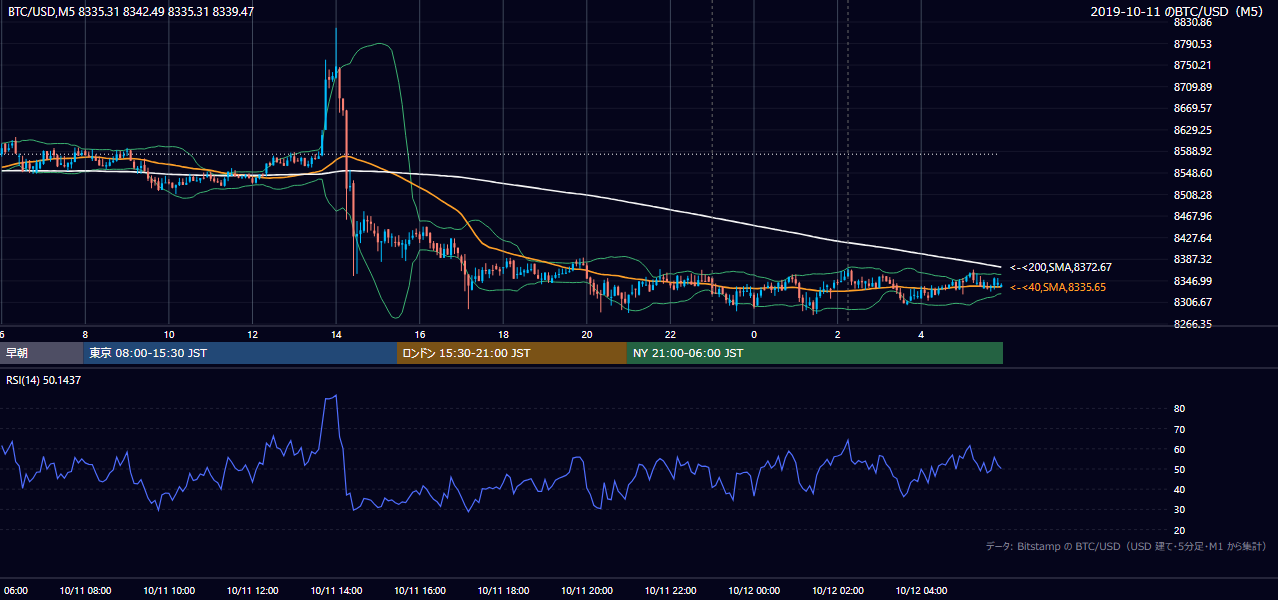Click price axis value 8306.67
1278x600 pixels.
coord(1192,303)
